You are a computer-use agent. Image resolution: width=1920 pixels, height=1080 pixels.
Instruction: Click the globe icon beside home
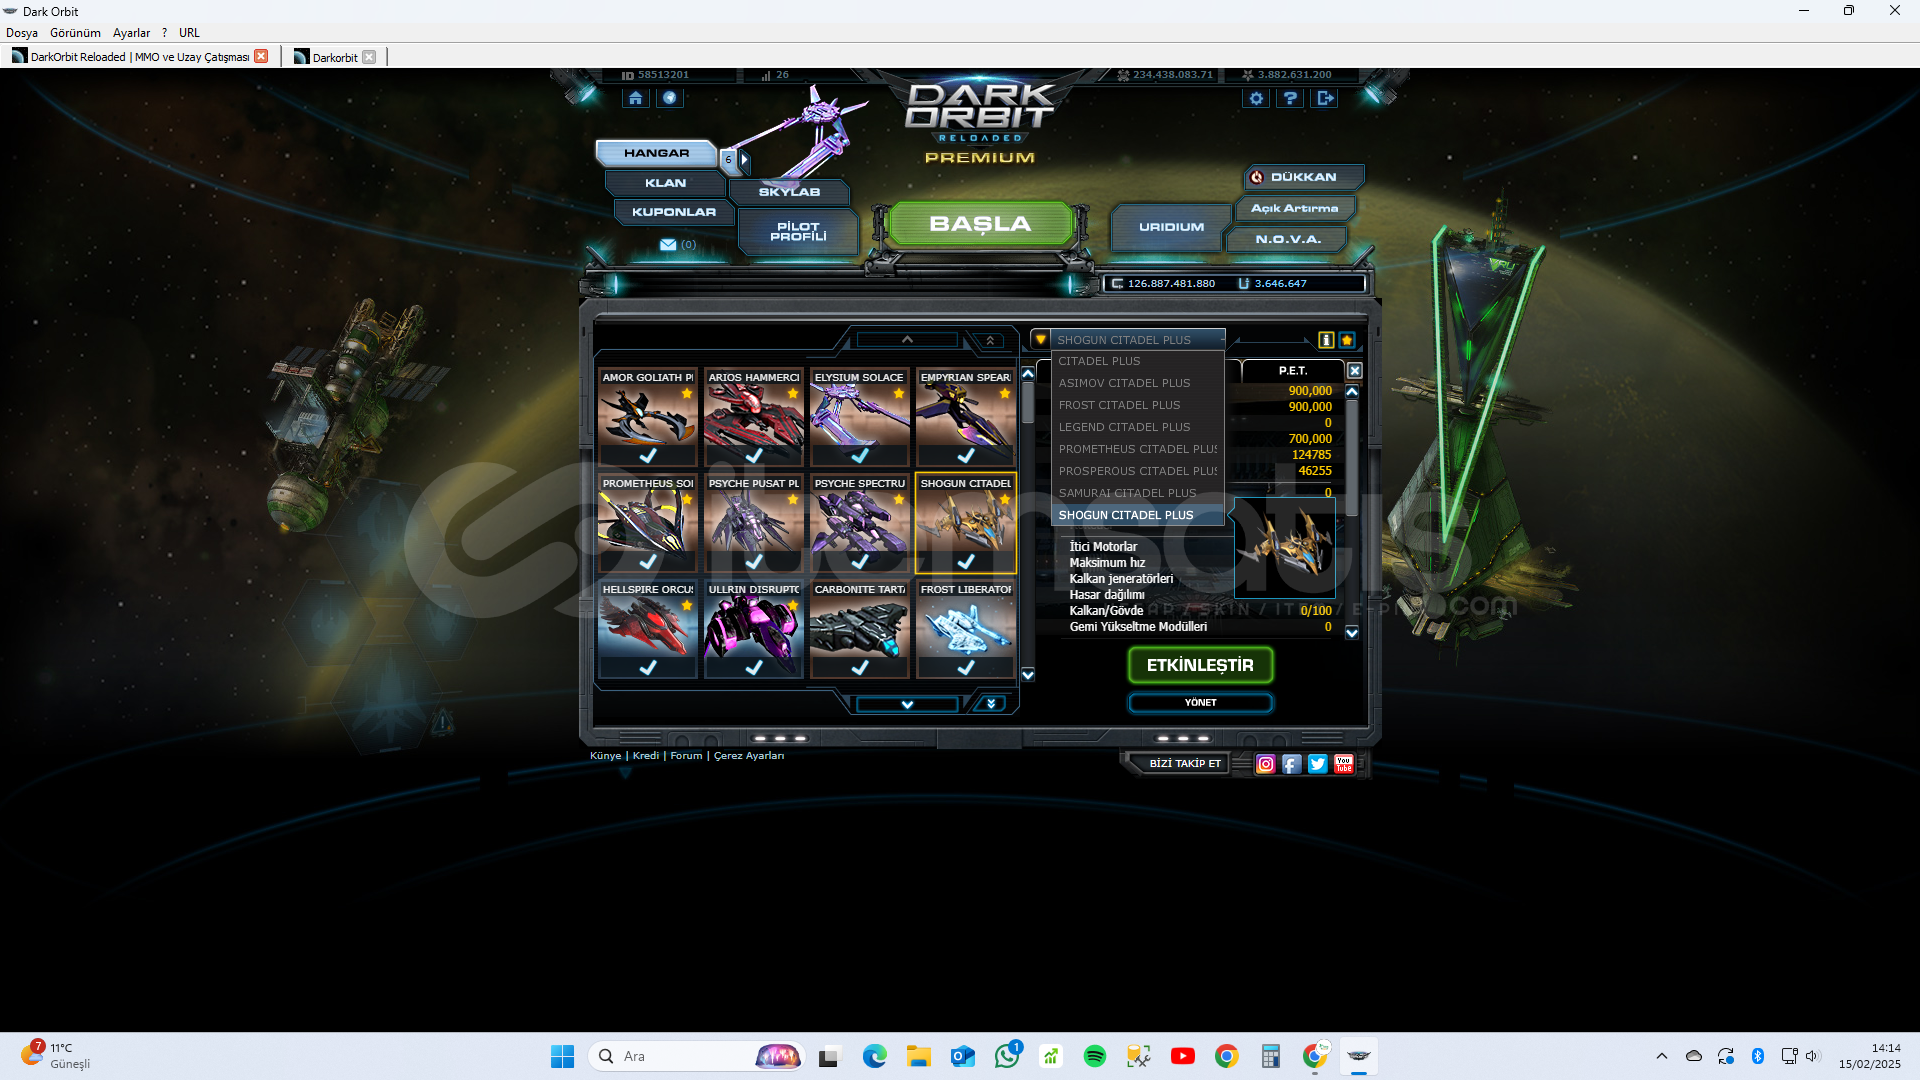tap(670, 98)
